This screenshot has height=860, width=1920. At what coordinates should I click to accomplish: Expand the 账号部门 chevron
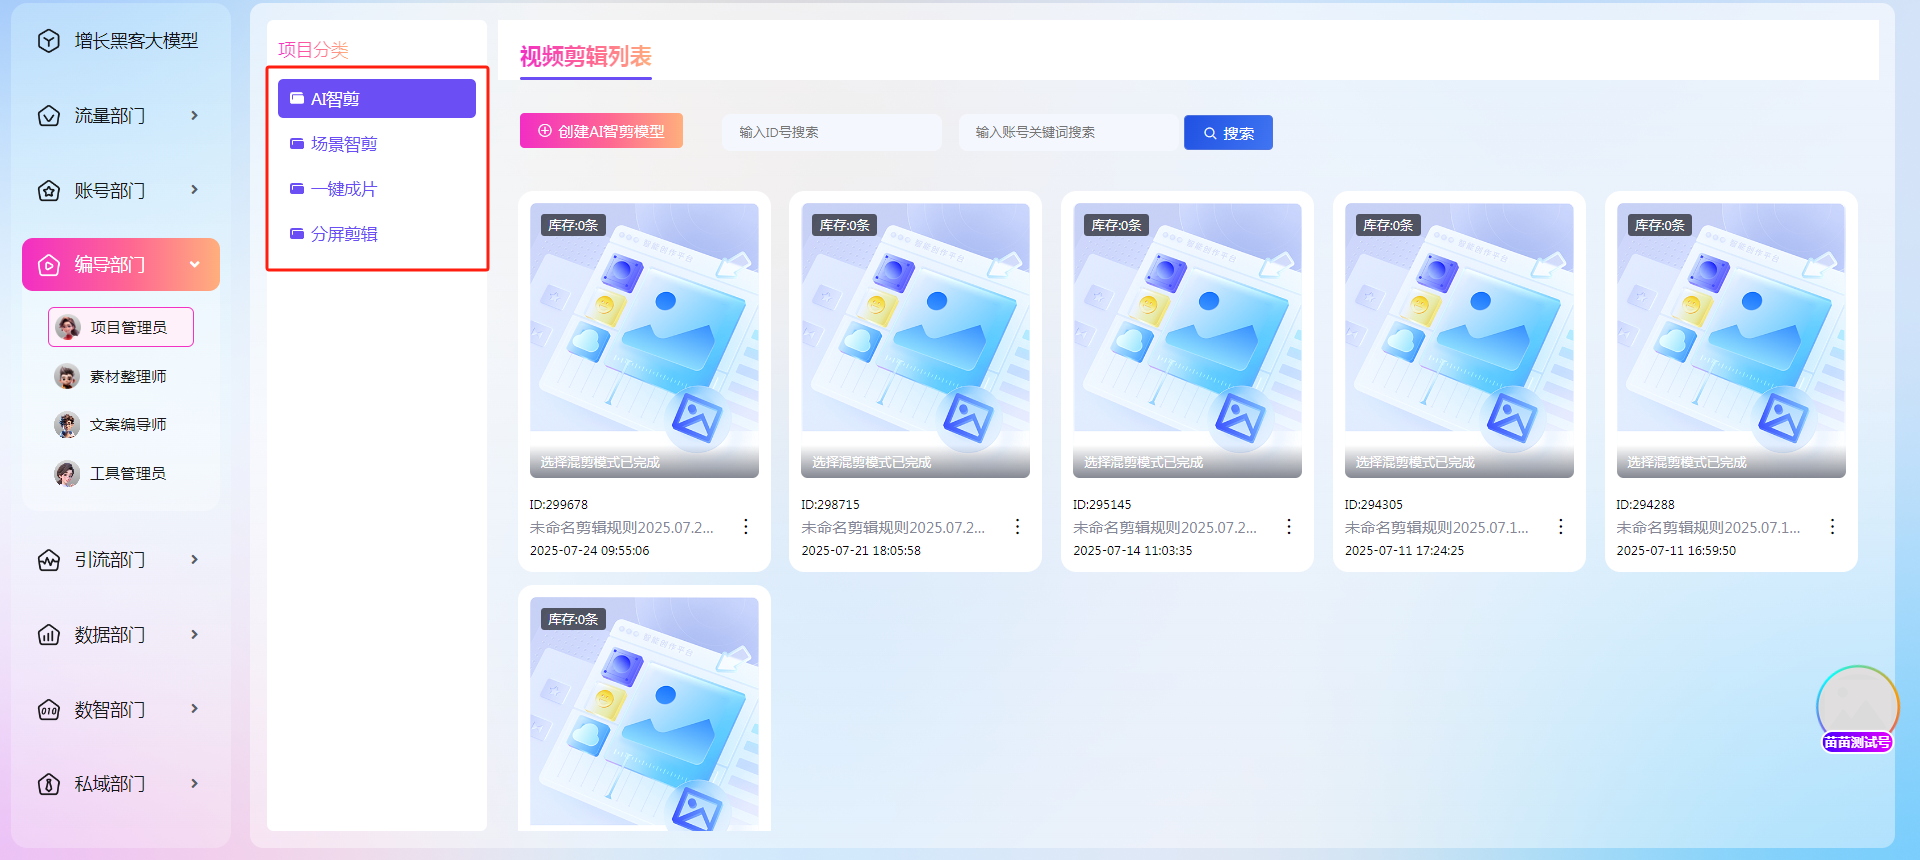[x=194, y=190]
